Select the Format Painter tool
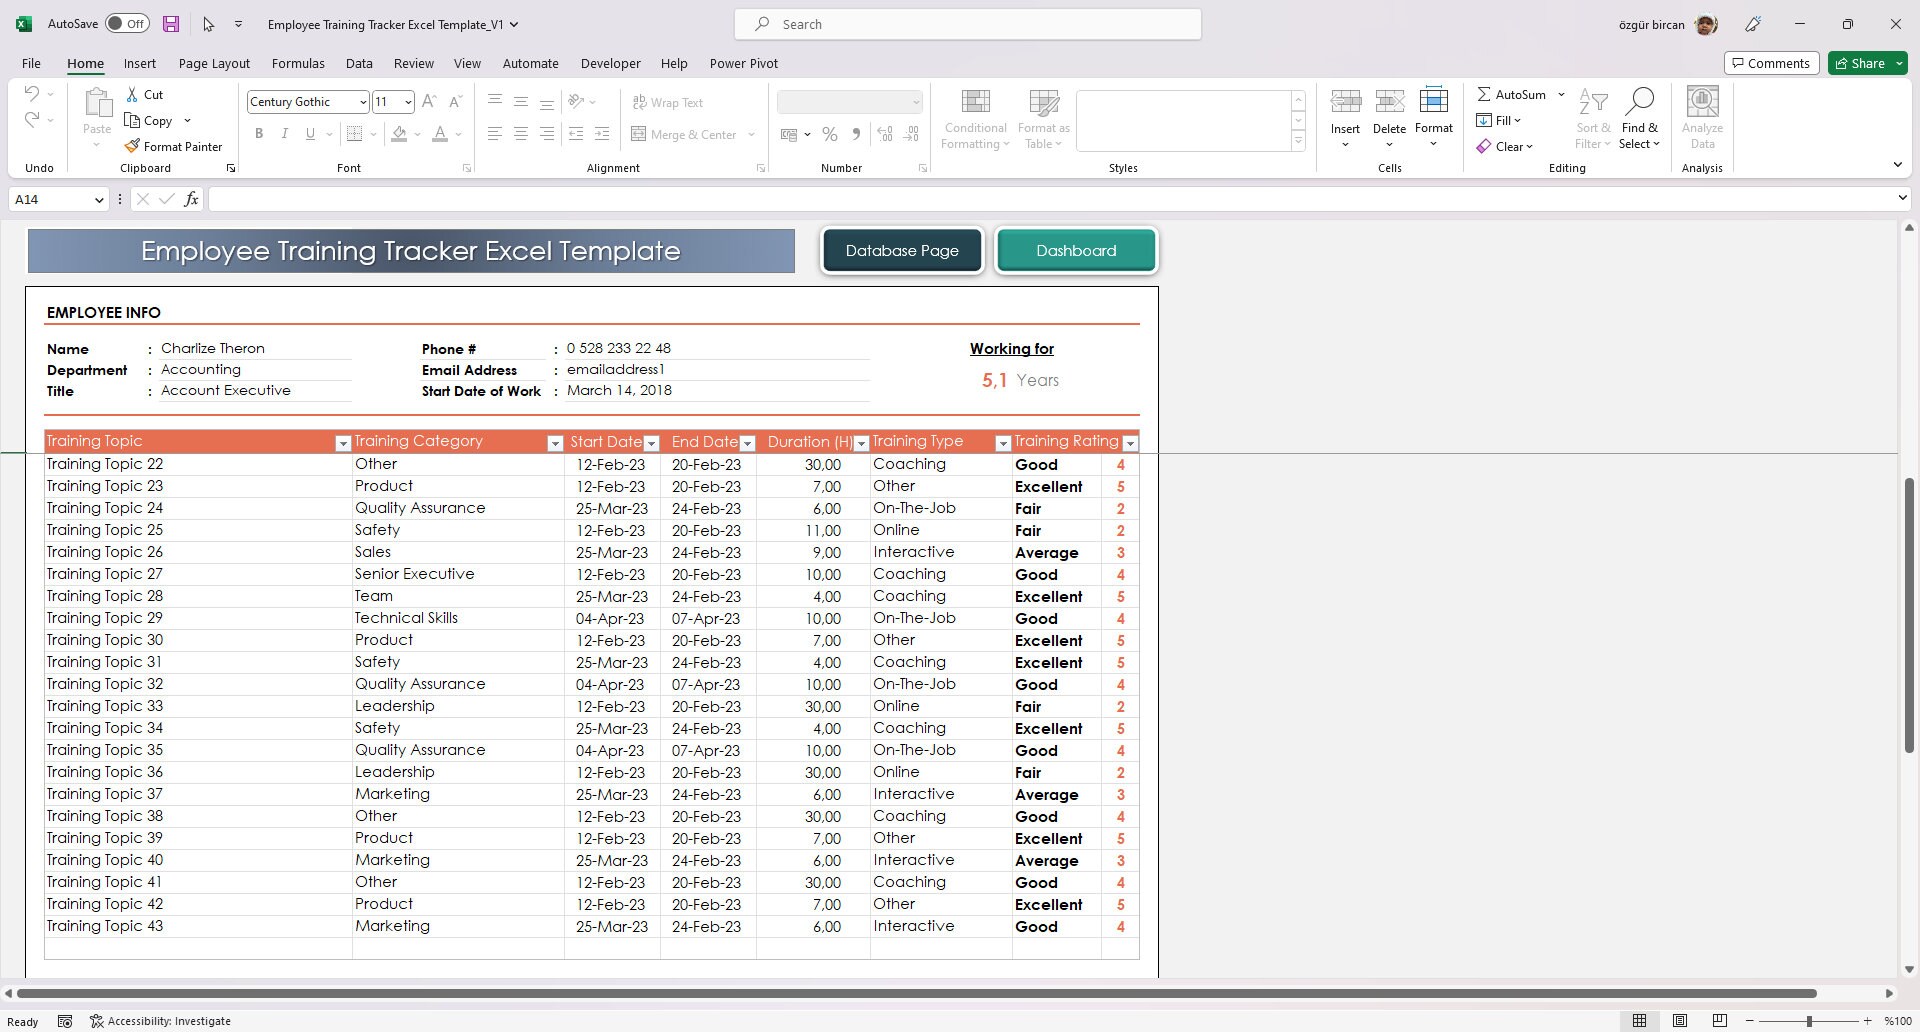 click(x=175, y=146)
